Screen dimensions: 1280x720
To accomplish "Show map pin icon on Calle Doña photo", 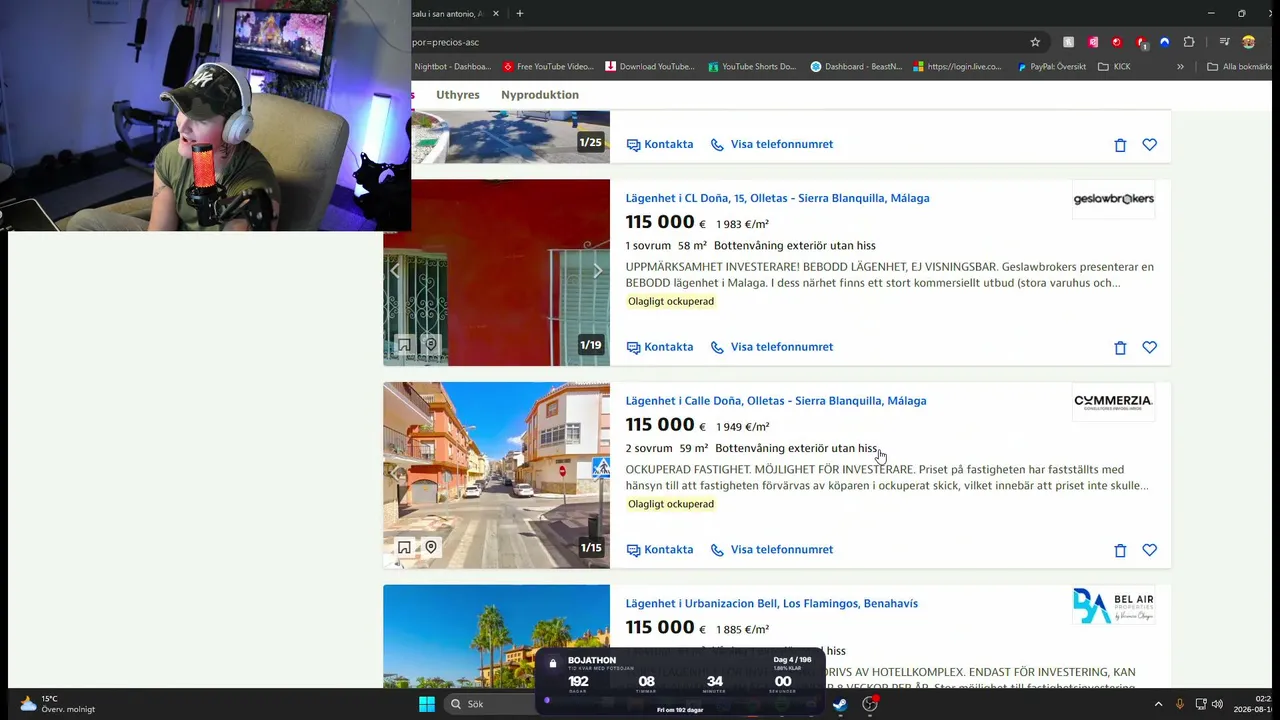I will (431, 547).
